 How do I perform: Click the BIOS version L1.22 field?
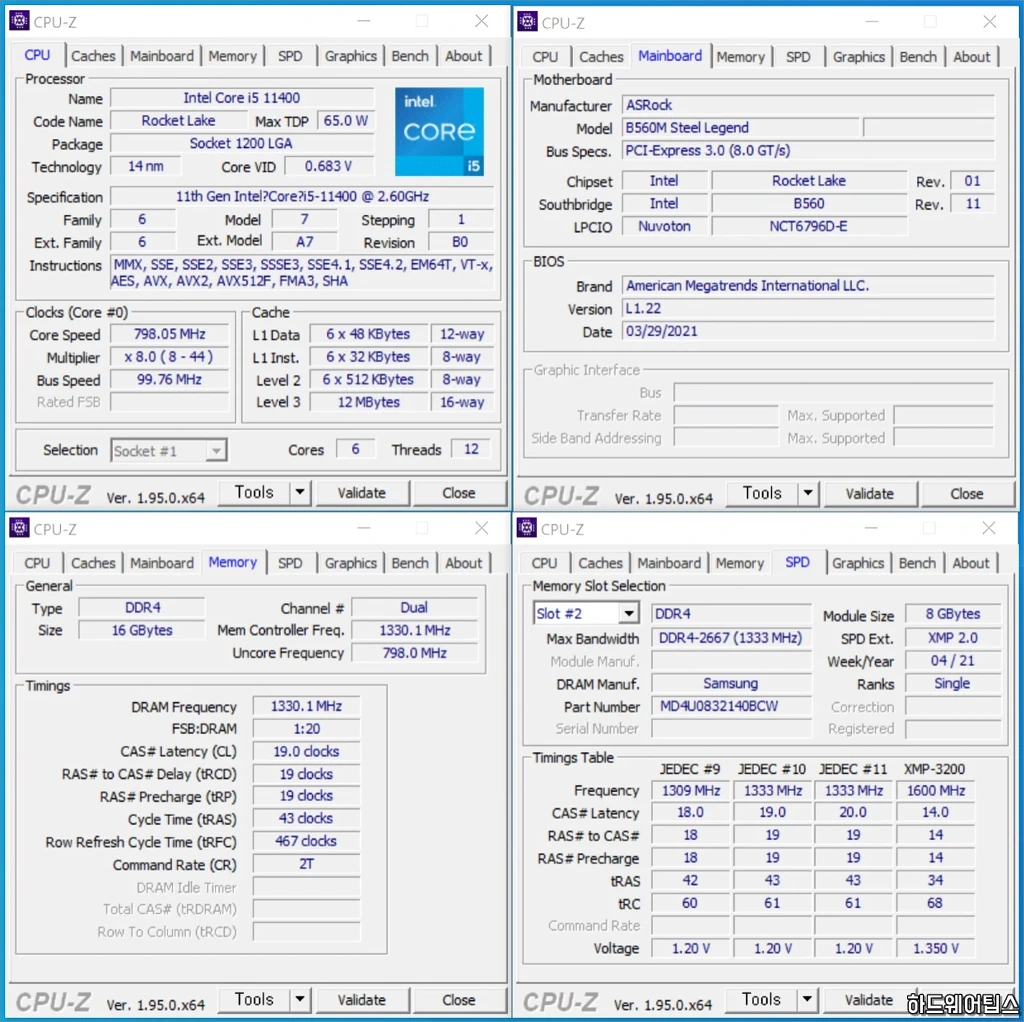(808, 308)
